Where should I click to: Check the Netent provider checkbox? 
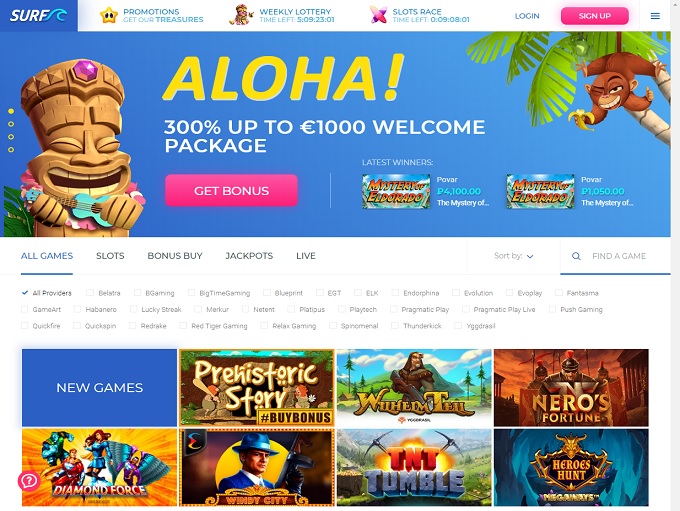point(245,309)
